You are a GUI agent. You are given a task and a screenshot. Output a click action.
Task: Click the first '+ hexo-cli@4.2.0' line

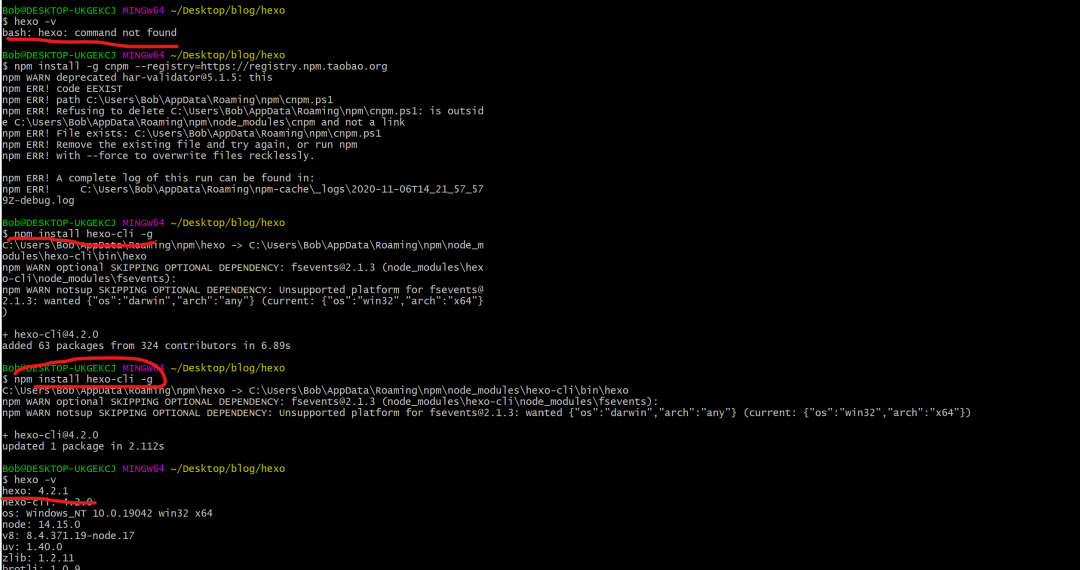click(x=50, y=335)
